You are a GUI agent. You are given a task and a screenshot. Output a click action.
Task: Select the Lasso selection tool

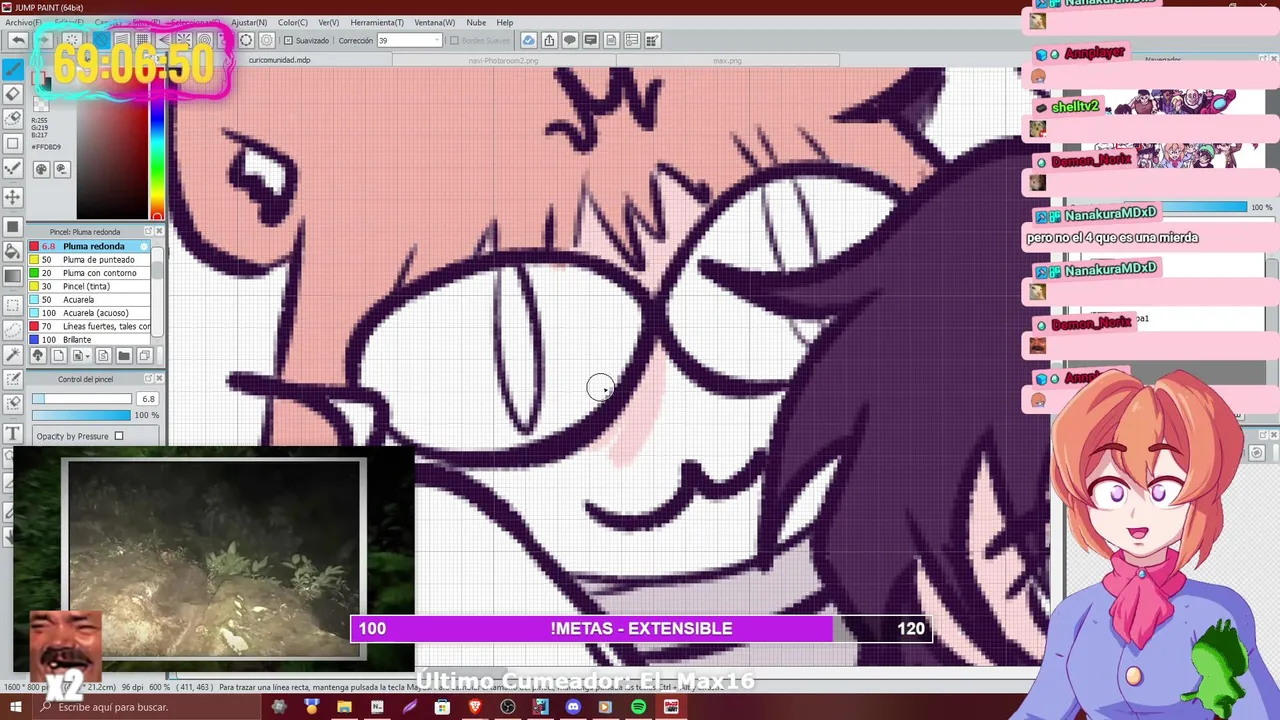click(13, 330)
